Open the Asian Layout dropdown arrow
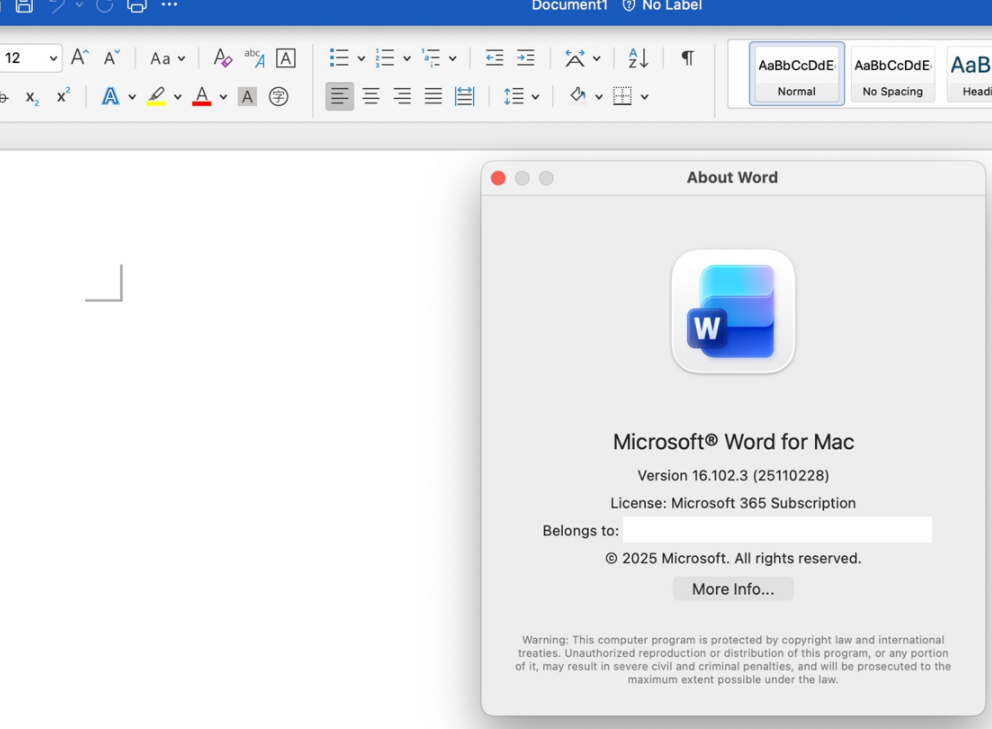 (597, 59)
